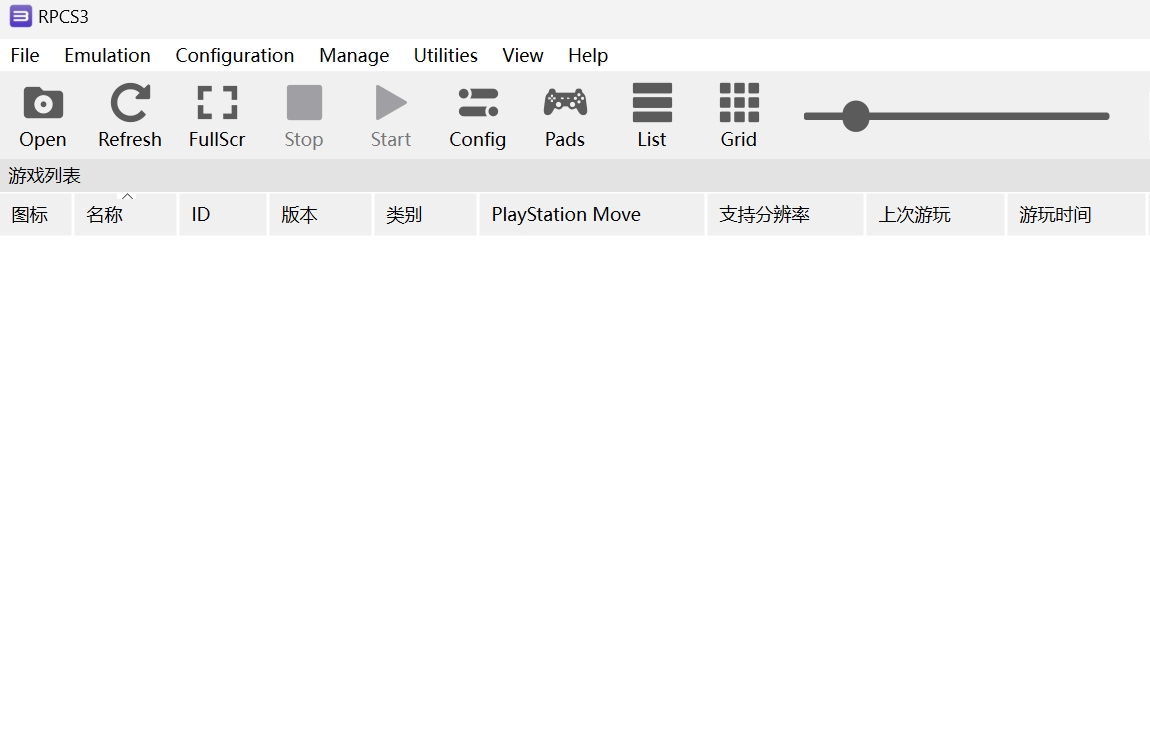
Task: Click the PlayStation Move column header
Action: pos(590,214)
